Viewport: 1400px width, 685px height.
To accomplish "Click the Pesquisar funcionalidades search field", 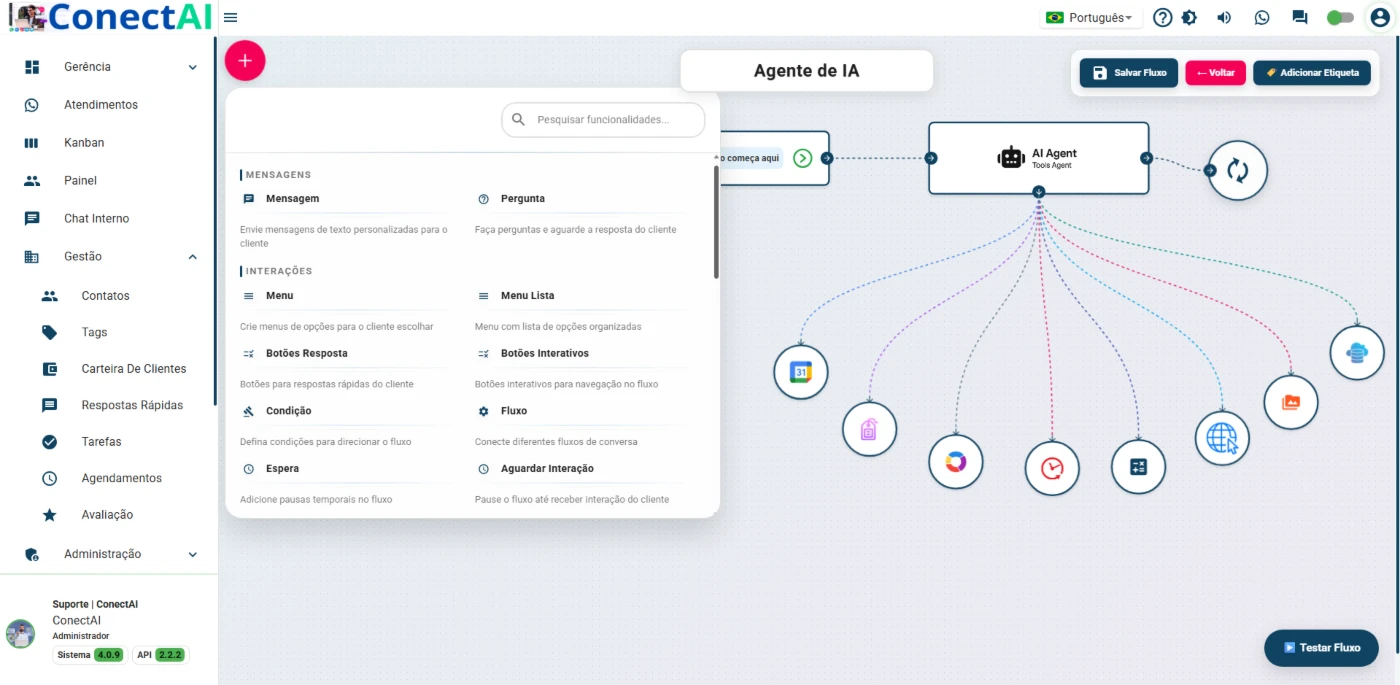I will [603, 119].
